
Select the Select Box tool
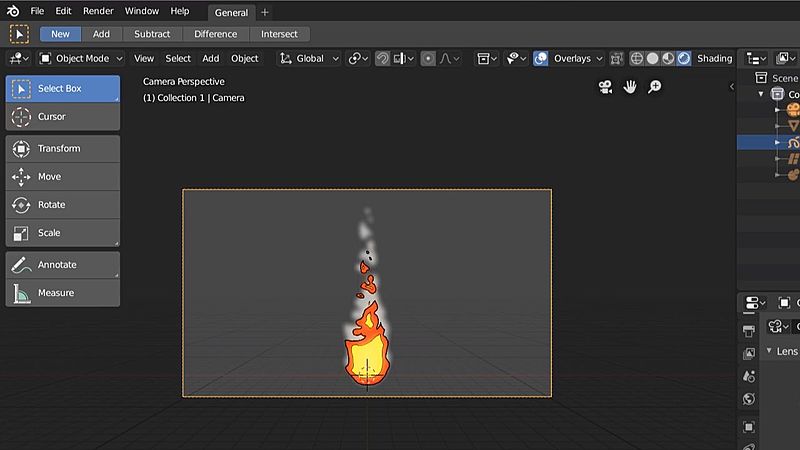pyautogui.click(x=63, y=88)
